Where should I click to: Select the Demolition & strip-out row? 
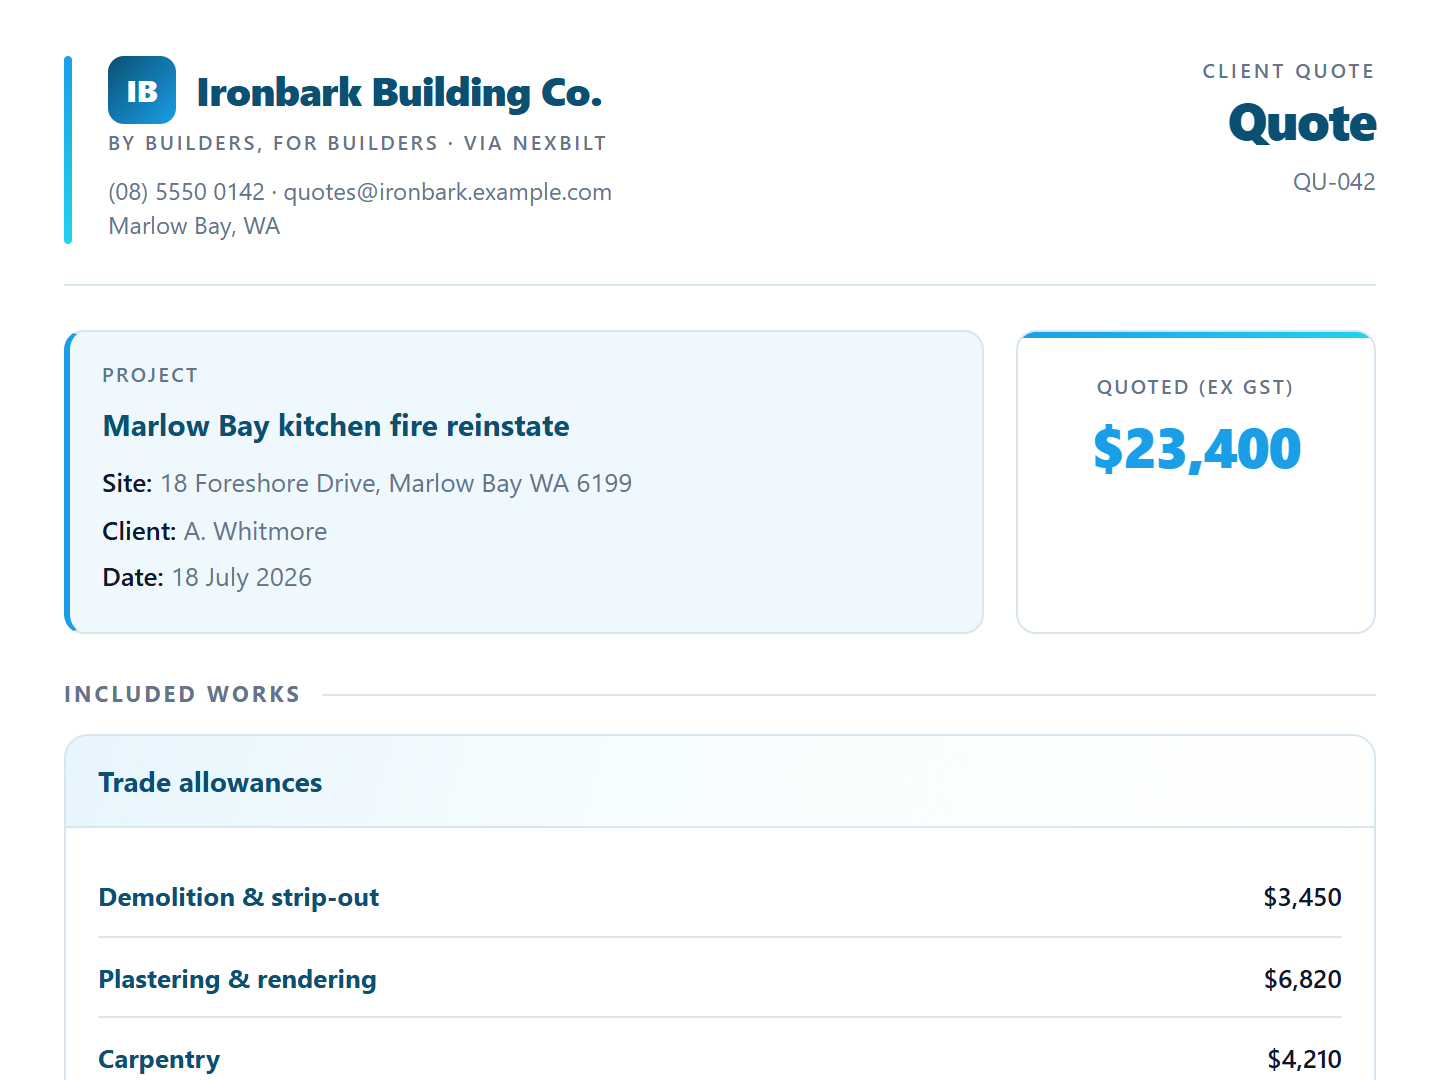(720, 897)
